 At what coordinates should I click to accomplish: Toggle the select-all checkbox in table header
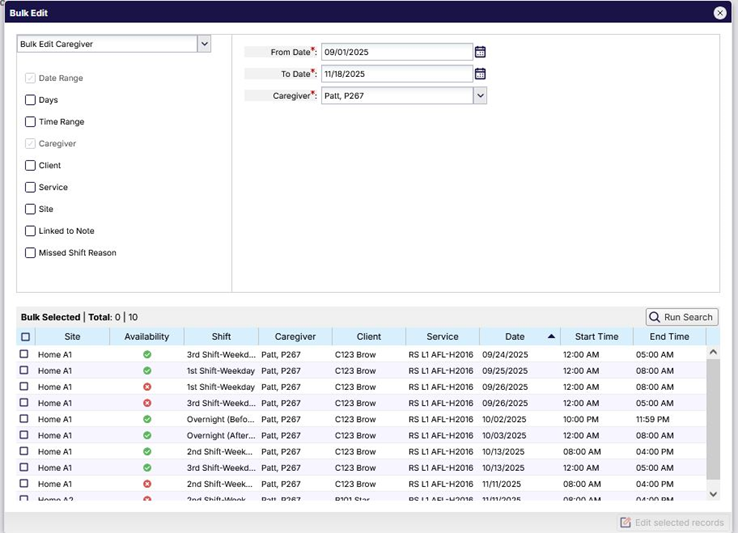pyautogui.click(x=25, y=337)
